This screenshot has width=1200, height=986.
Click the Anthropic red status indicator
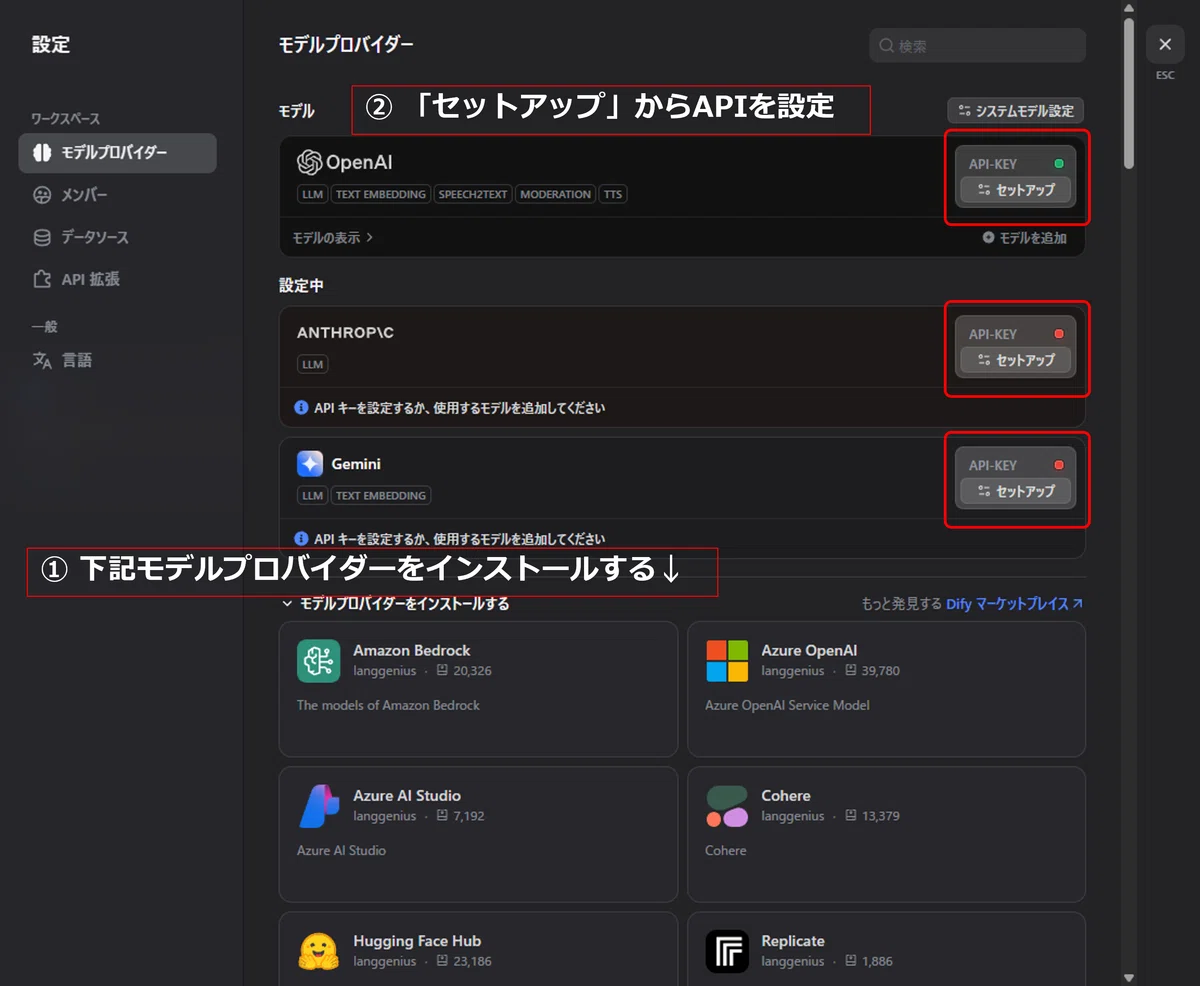pyautogui.click(x=1059, y=334)
